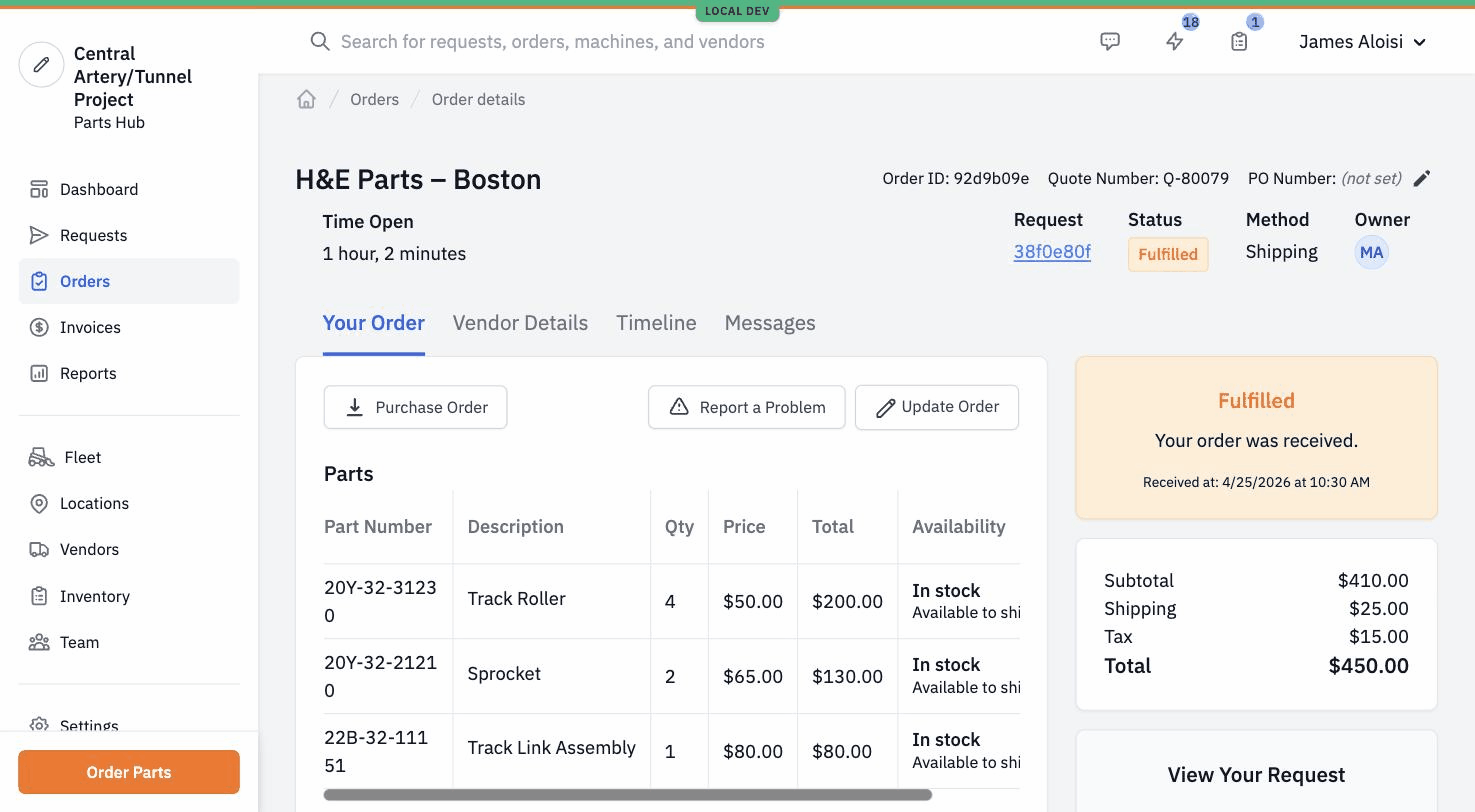The height and width of the screenshot is (812, 1475).
Task: Click Report a Problem button
Action: point(746,407)
